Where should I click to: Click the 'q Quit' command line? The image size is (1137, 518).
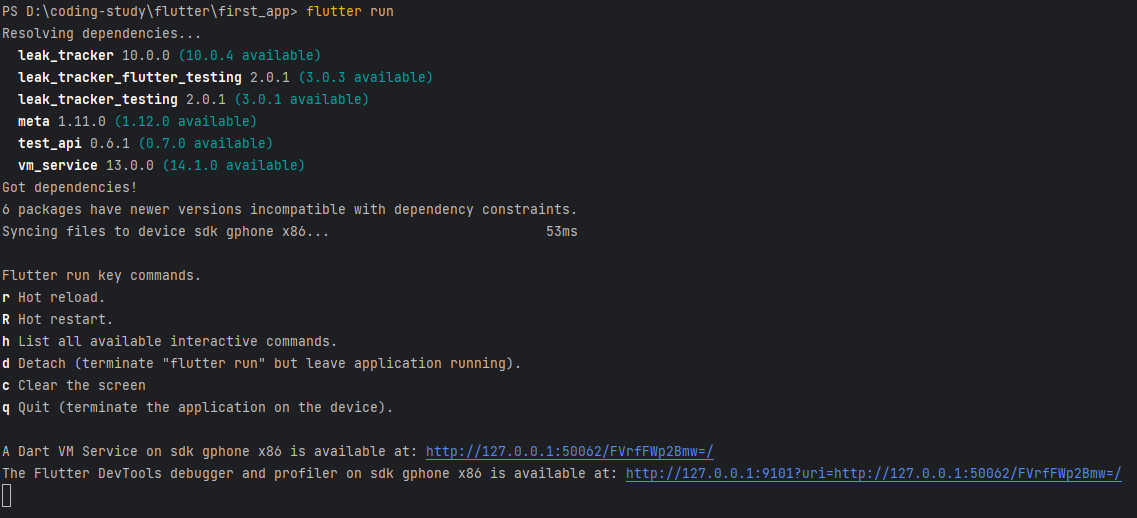coord(197,408)
